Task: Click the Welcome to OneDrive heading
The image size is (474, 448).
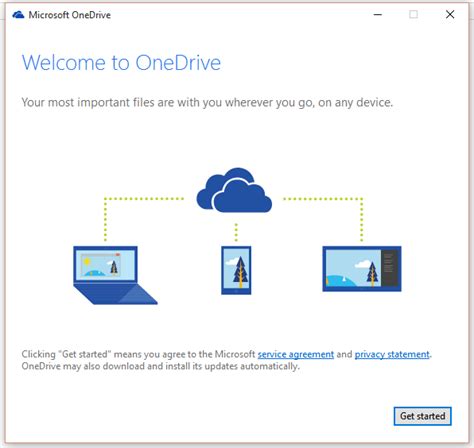Action: (121, 63)
